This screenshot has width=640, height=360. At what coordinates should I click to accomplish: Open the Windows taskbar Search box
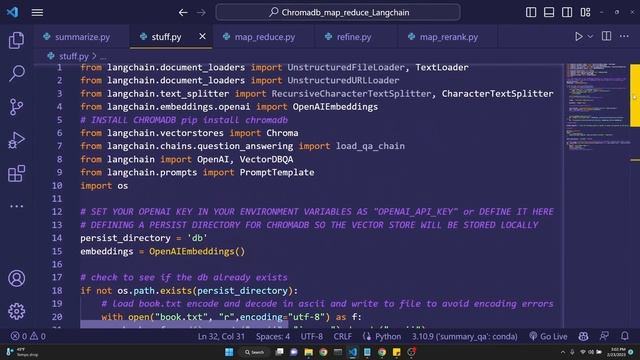[x=254, y=352]
